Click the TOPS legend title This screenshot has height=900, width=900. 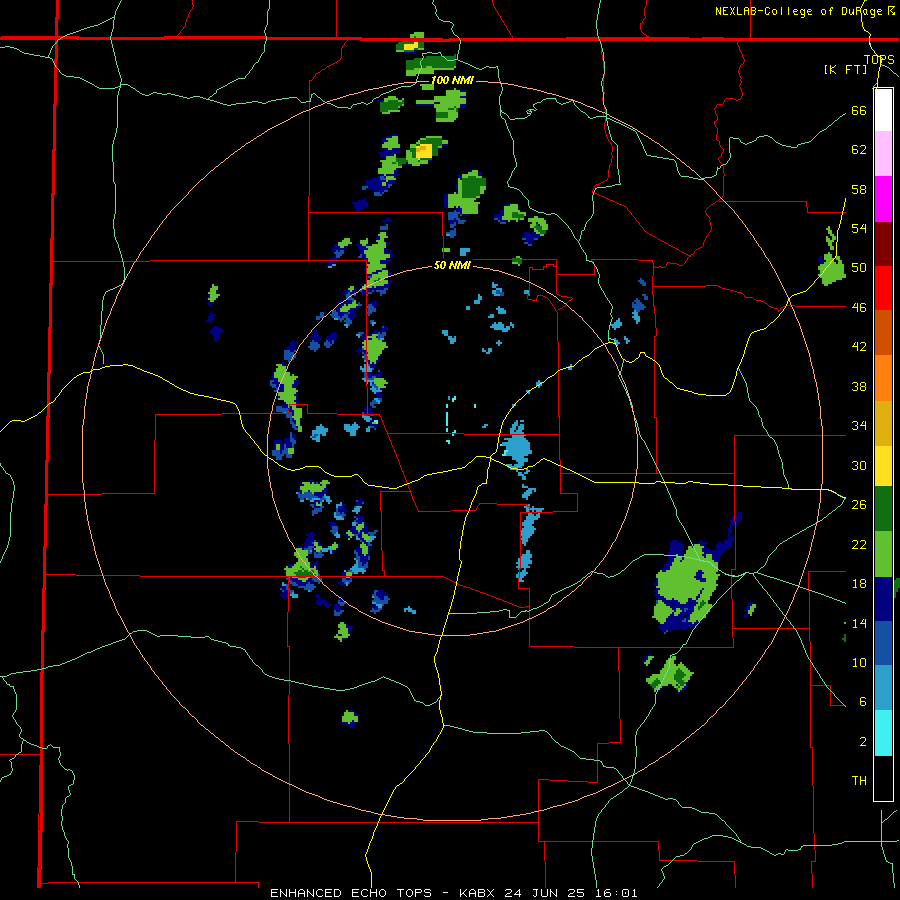879,59
